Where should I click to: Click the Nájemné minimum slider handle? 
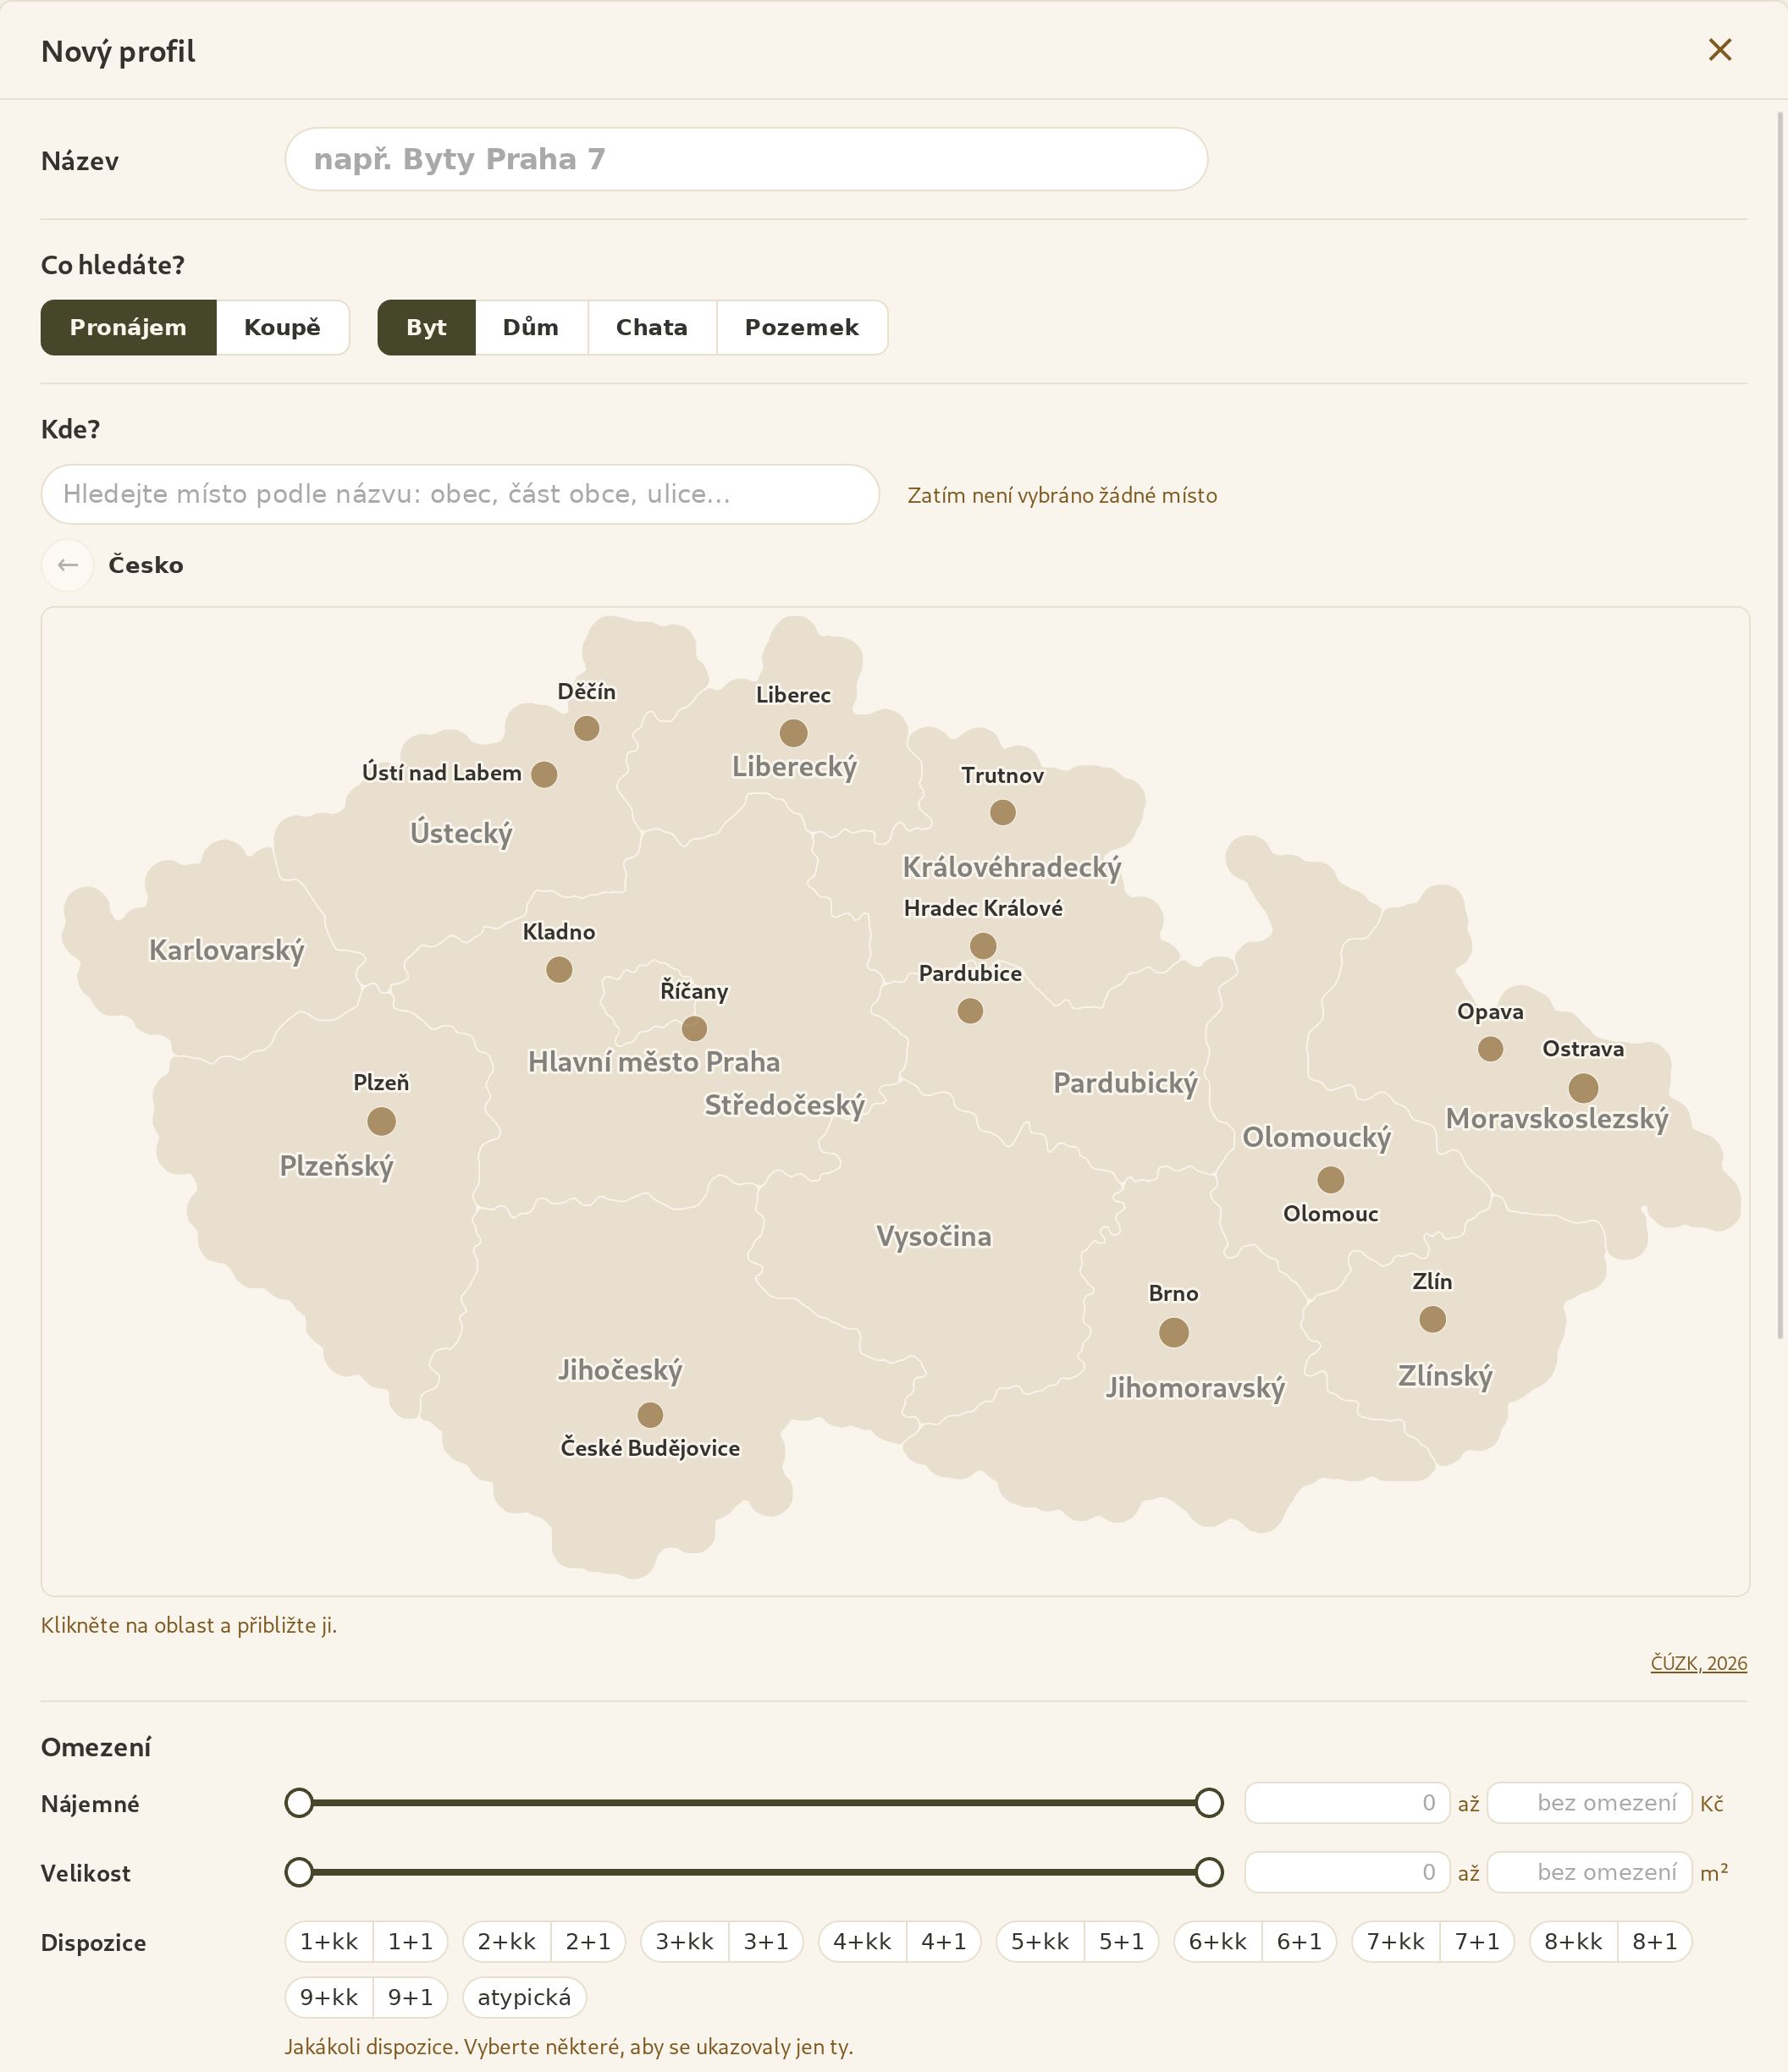[x=299, y=1802]
